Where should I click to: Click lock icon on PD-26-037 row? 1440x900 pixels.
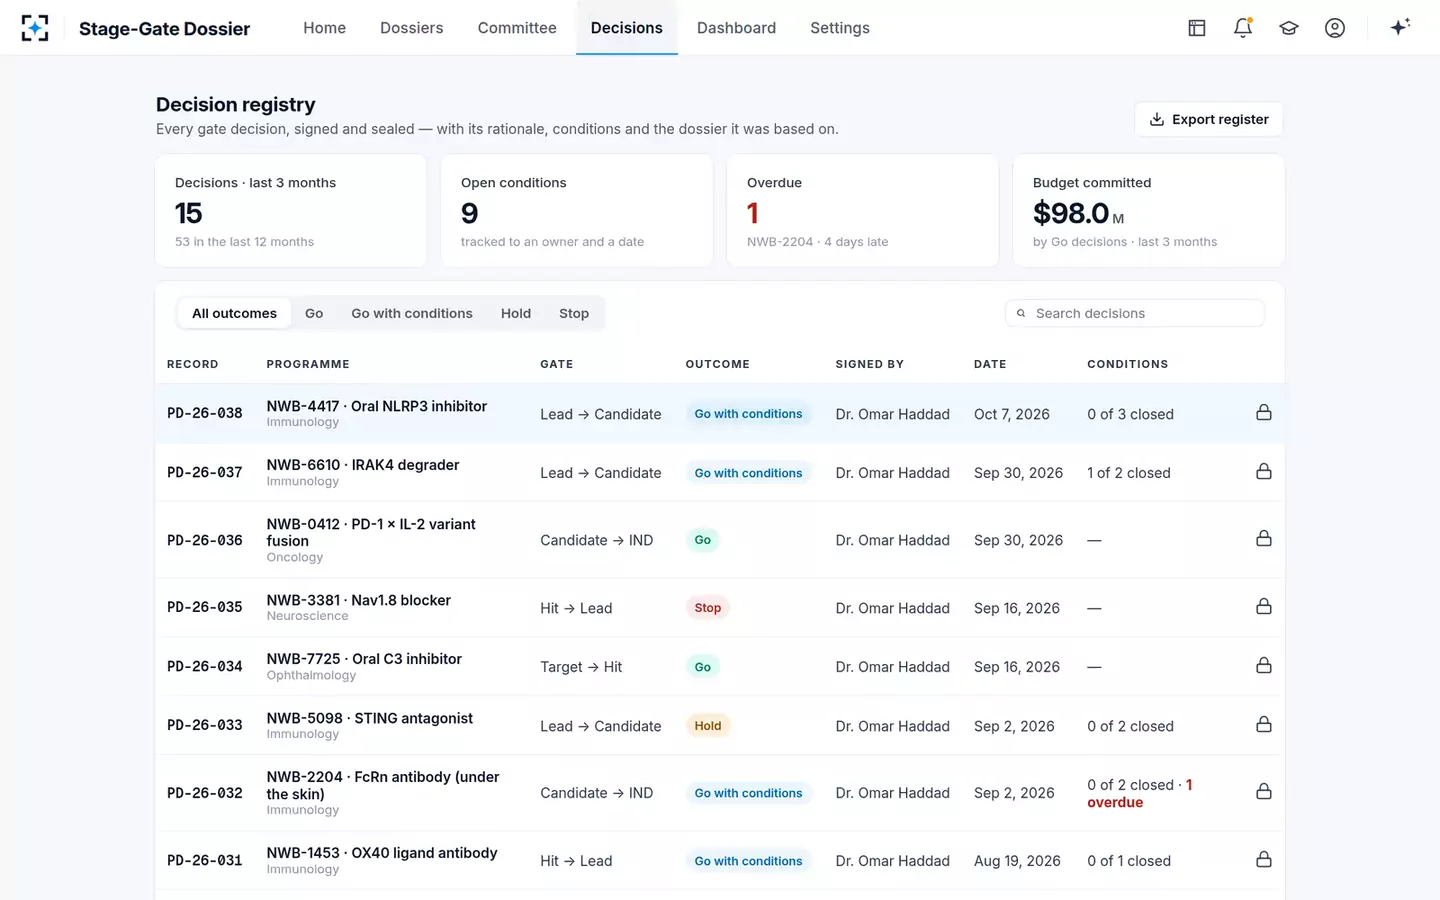coord(1264,472)
